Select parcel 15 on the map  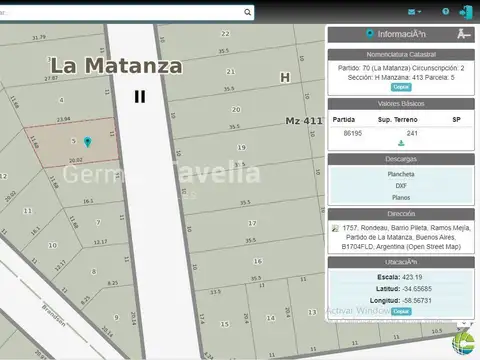tap(225, 324)
